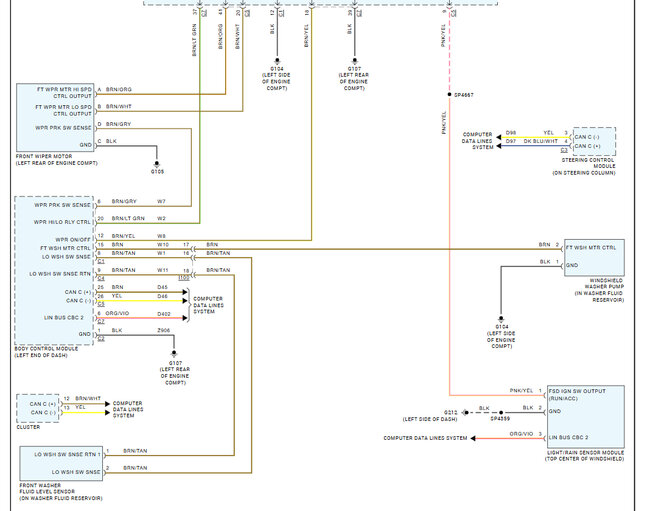Image resolution: width=650 pixels, height=511 pixels.
Task: Click the GND pin of light/rain sensor module
Action: 555,411
